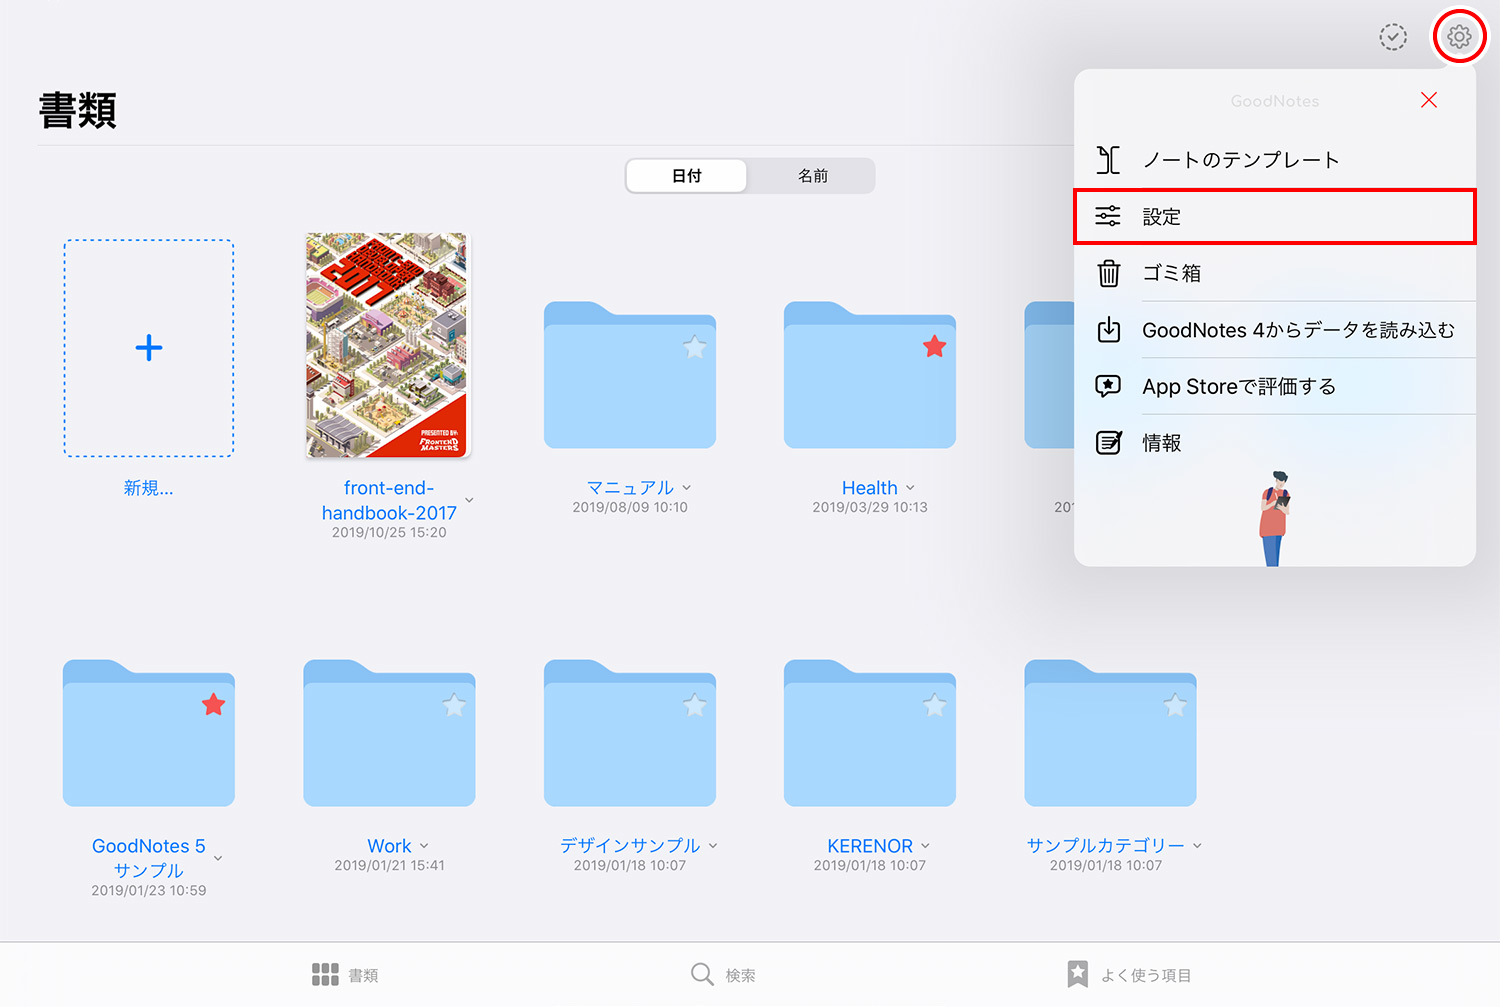1500x1007 pixels.
Task: Click the sliders icon beside 設定
Action: click(1108, 216)
